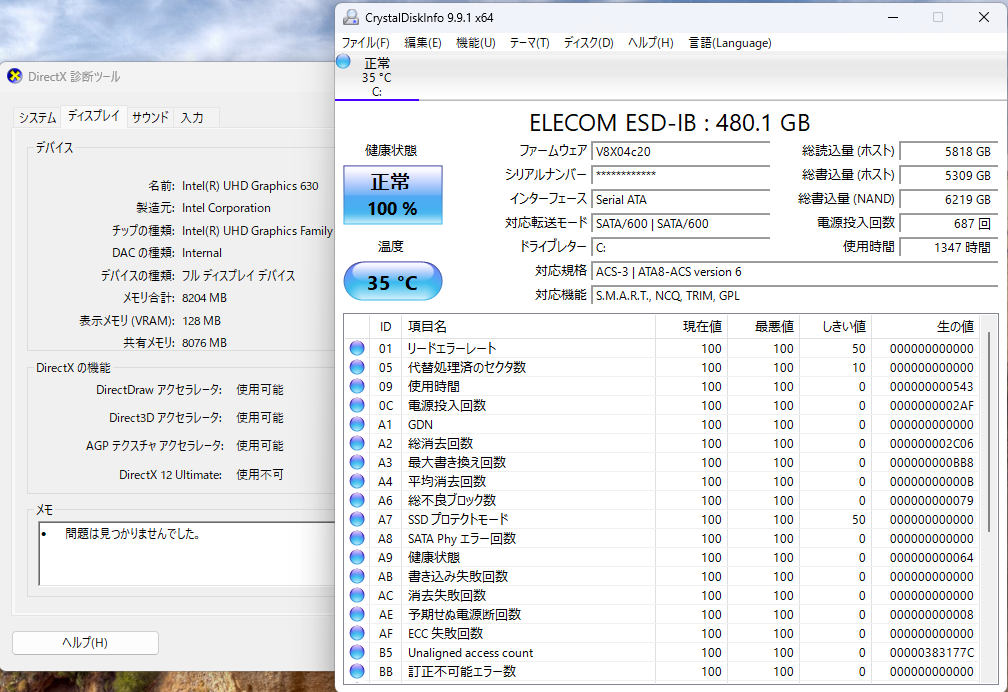Click status orb for 消去失敗回数 row
This screenshot has height=692, width=1008.
coord(357,596)
